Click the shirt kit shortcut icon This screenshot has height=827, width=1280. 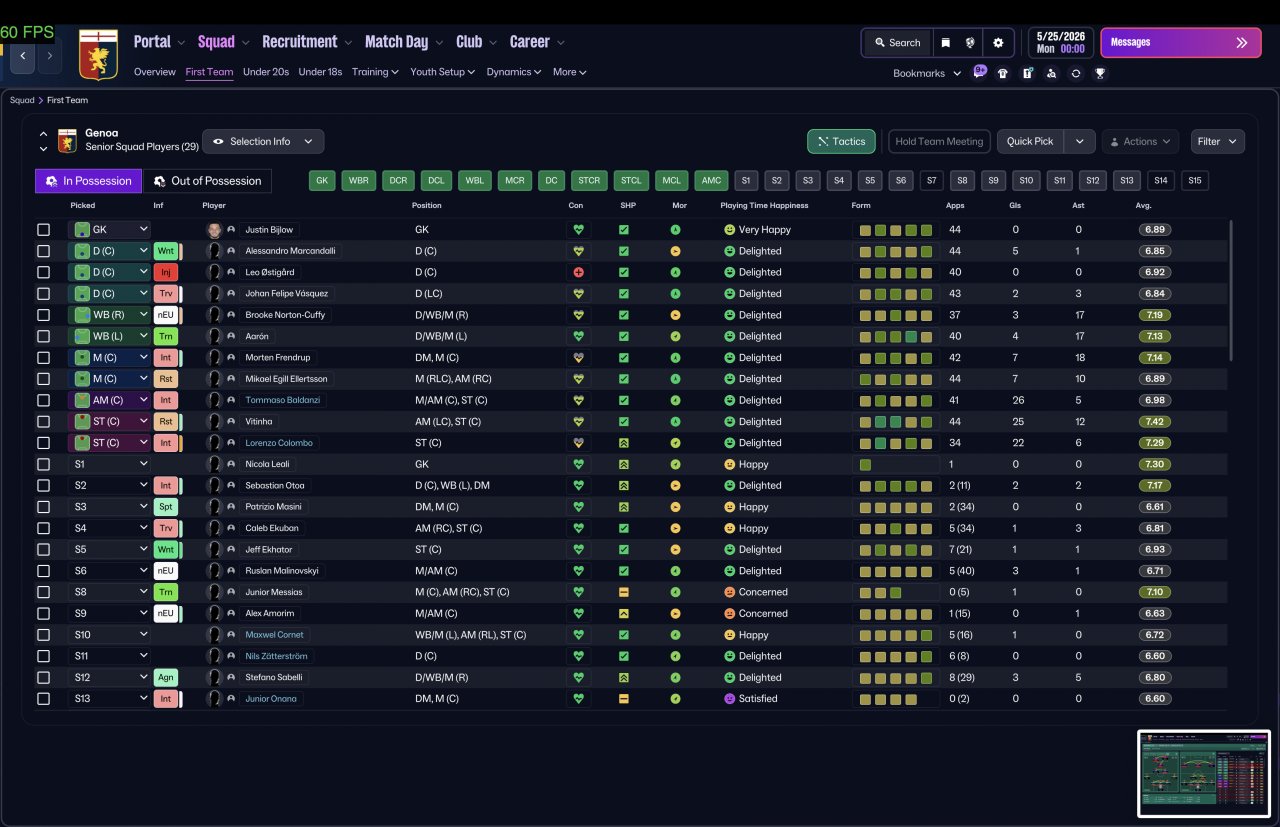point(1003,73)
